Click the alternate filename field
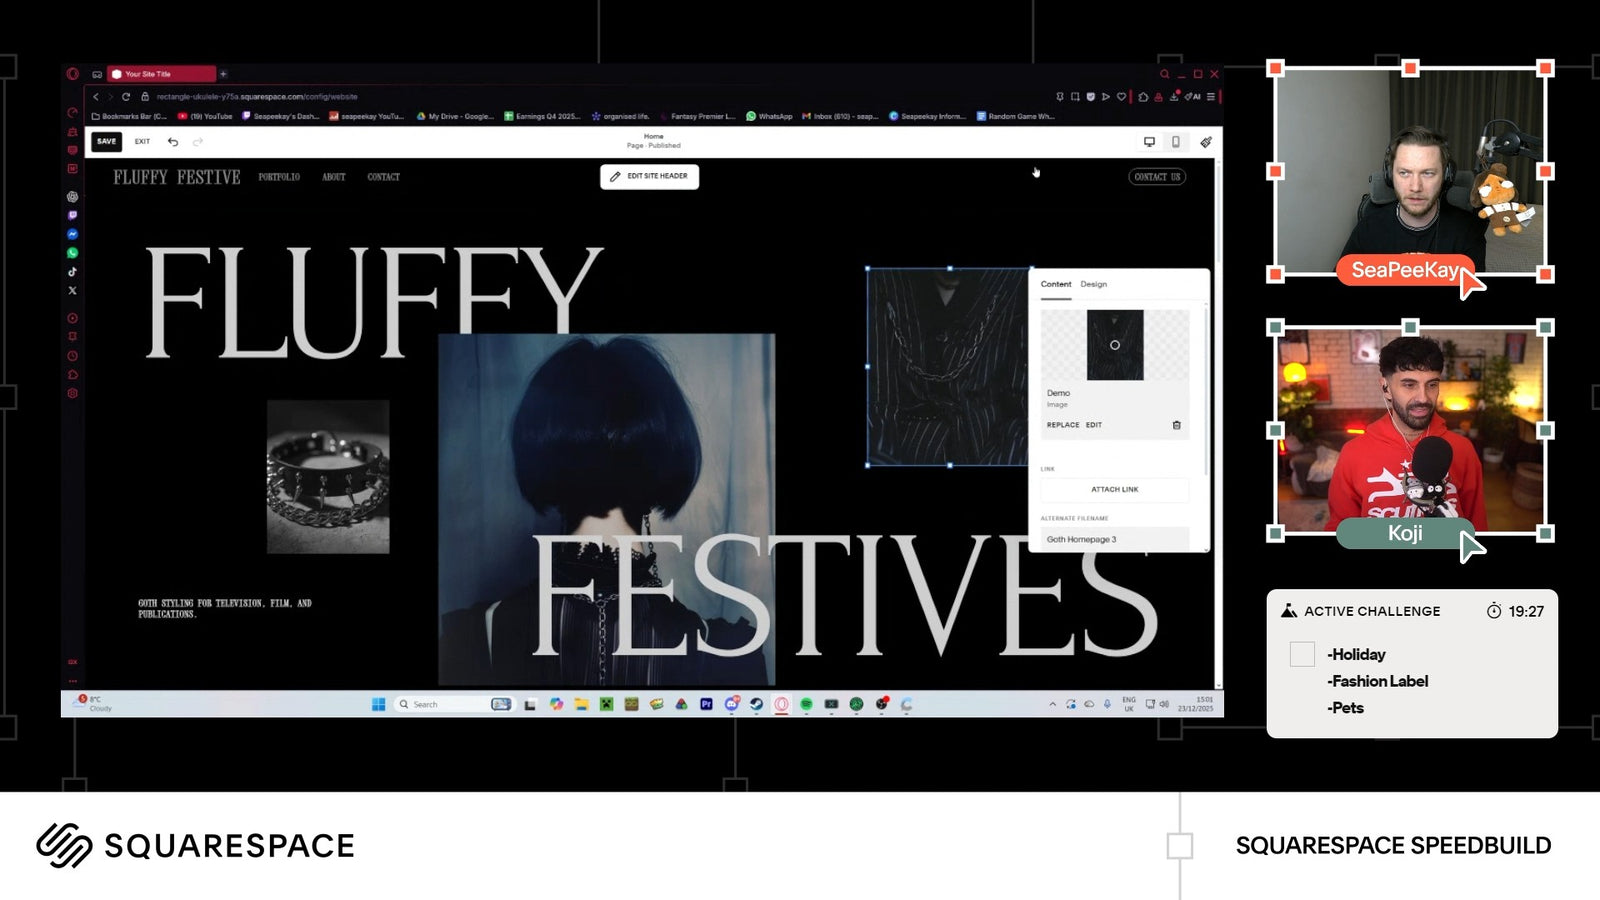 tap(1115, 539)
